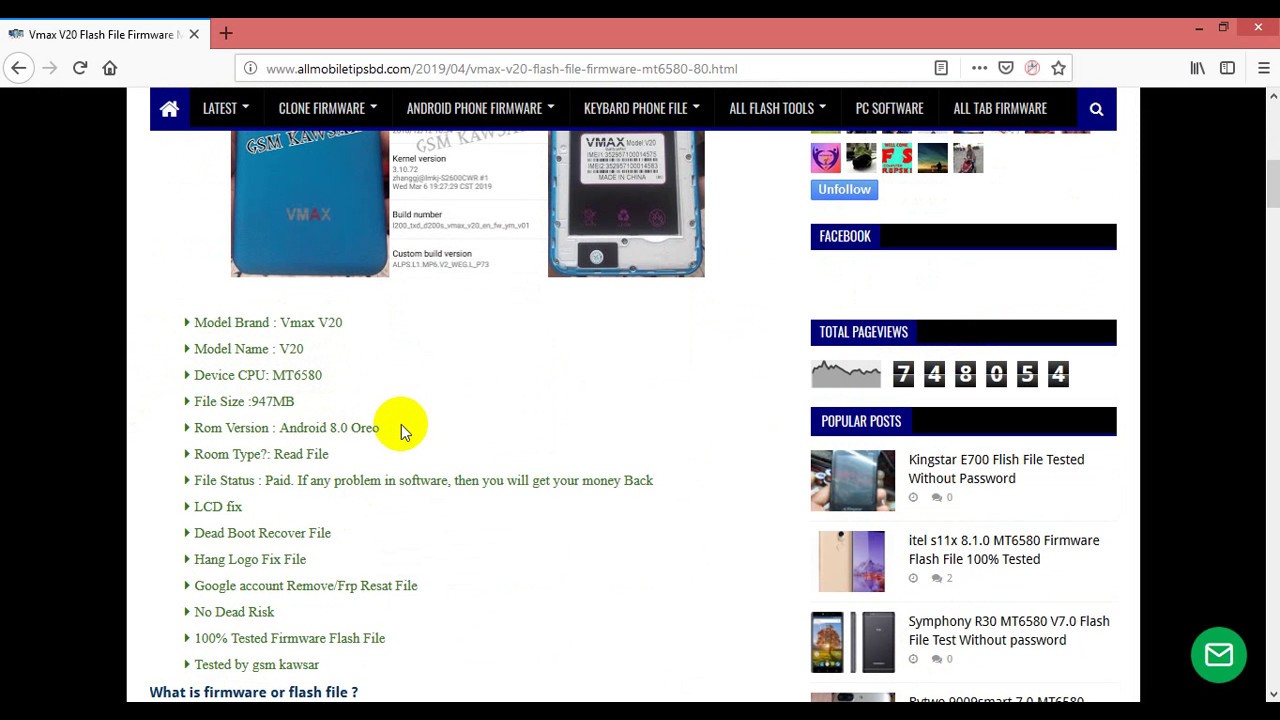Close the Vmax V20 Flash File tab
Image resolution: width=1280 pixels, height=720 pixels.
point(194,34)
